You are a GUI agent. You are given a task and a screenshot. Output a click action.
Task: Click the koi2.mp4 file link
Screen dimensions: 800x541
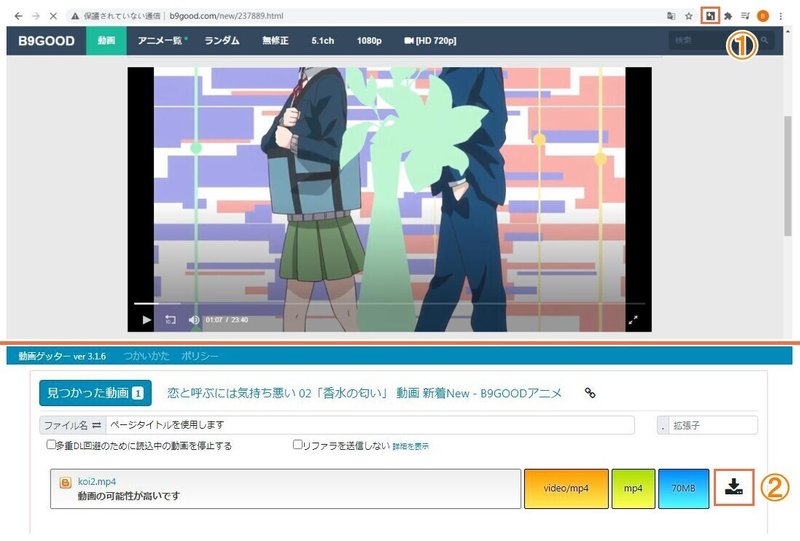coord(97,482)
